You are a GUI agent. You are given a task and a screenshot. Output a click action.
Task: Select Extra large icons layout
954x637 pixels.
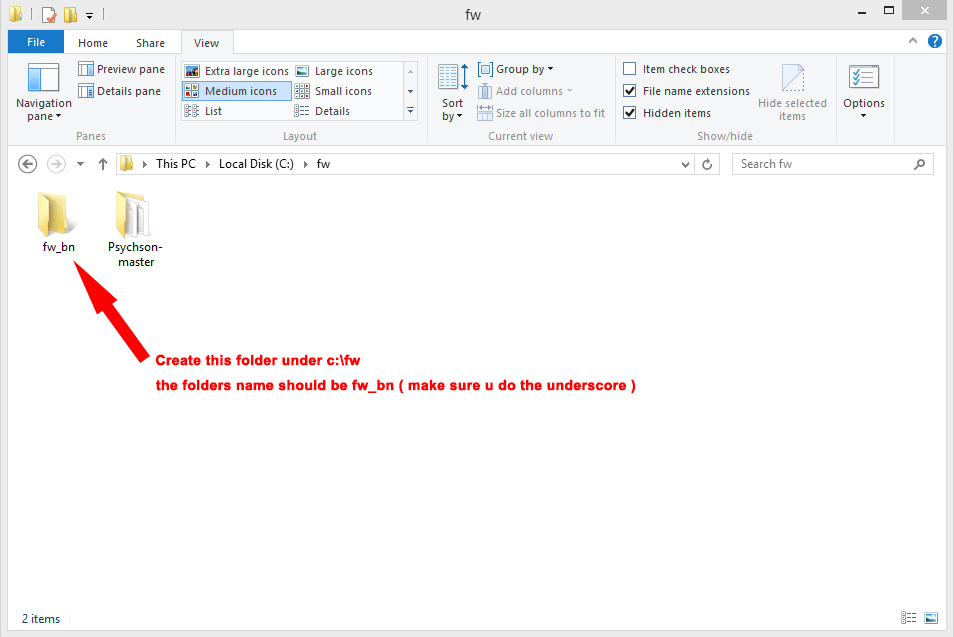click(236, 71)
